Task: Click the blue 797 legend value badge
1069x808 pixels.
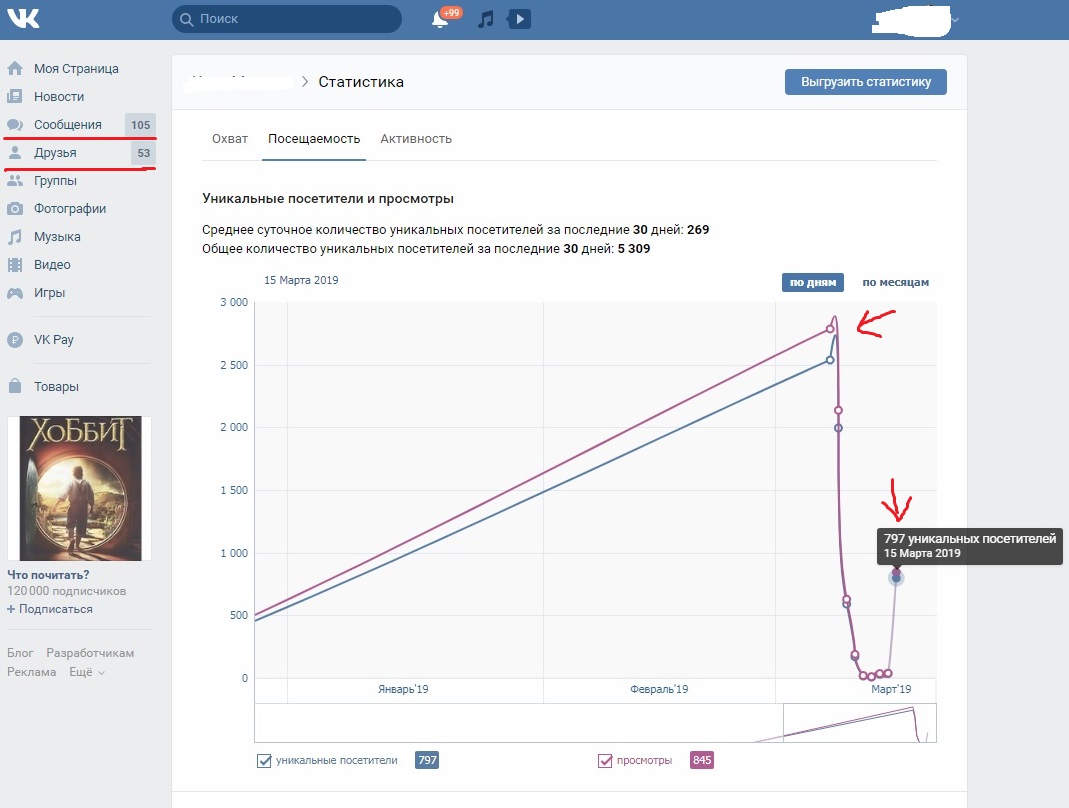Action: tap(427, 760)
